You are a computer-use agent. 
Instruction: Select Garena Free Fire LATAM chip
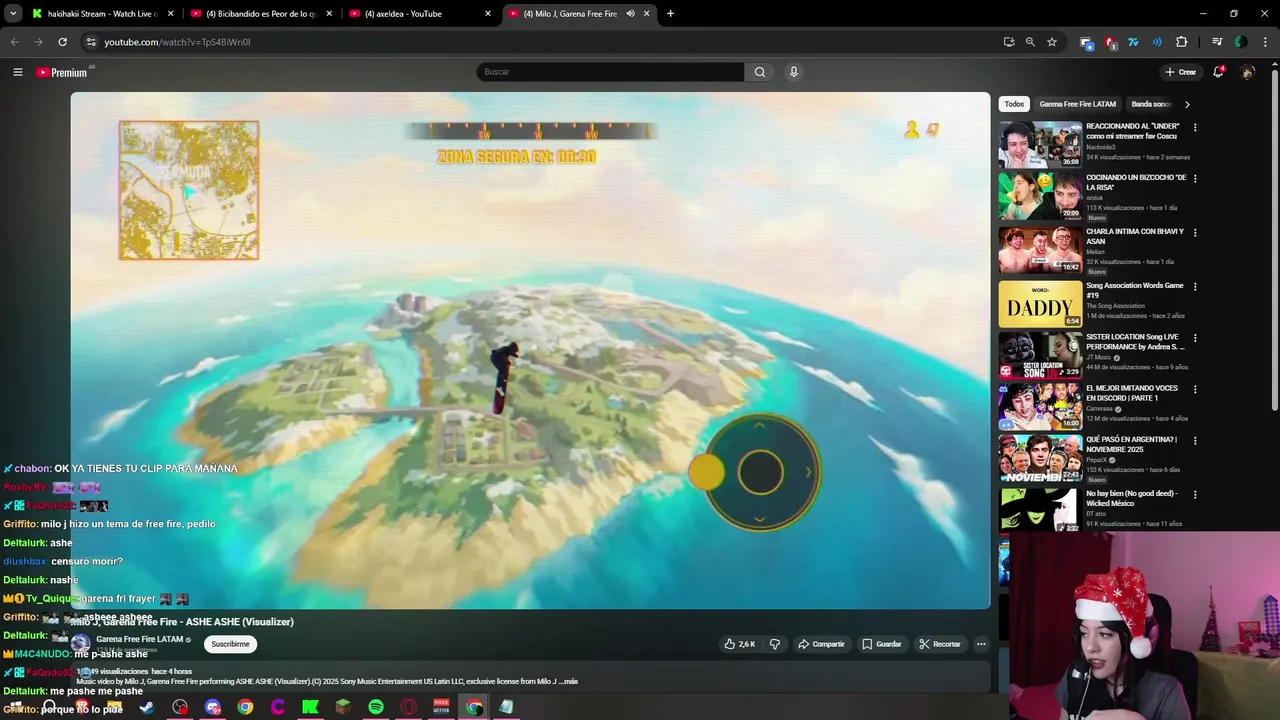[x=1077, y=104]
